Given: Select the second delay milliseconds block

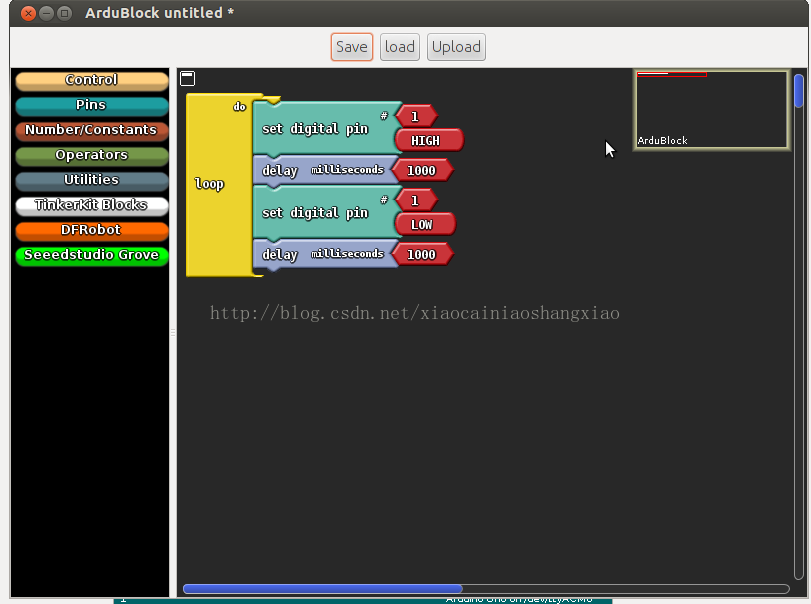Looking at the screenshot, I should click(x=325, y=254).
